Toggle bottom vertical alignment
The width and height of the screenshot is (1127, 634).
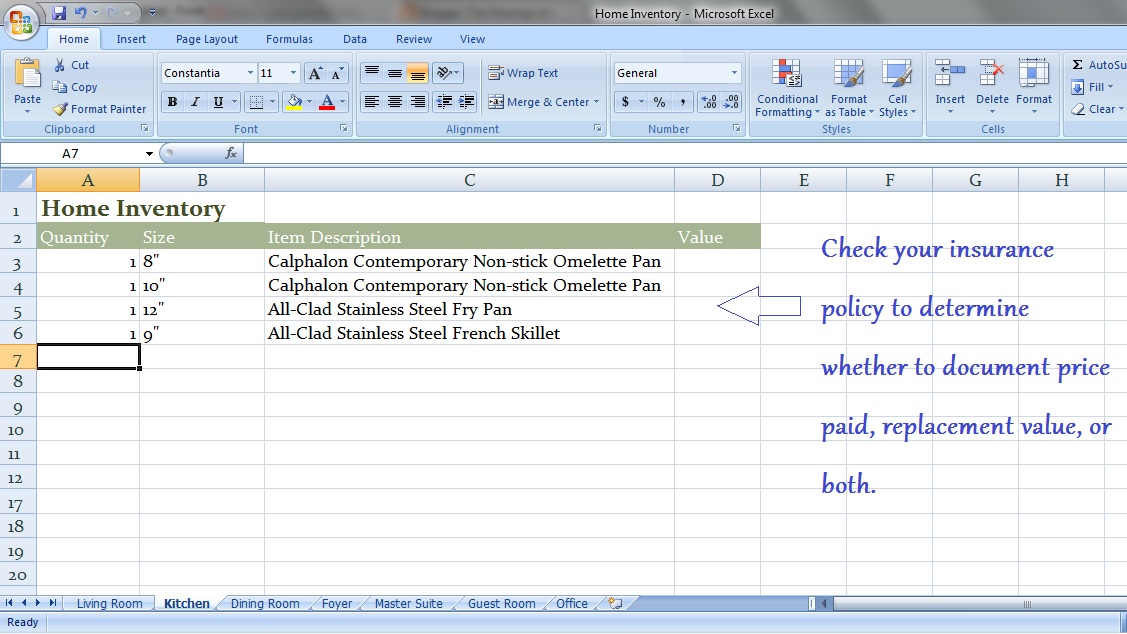[x=418, y=73]
